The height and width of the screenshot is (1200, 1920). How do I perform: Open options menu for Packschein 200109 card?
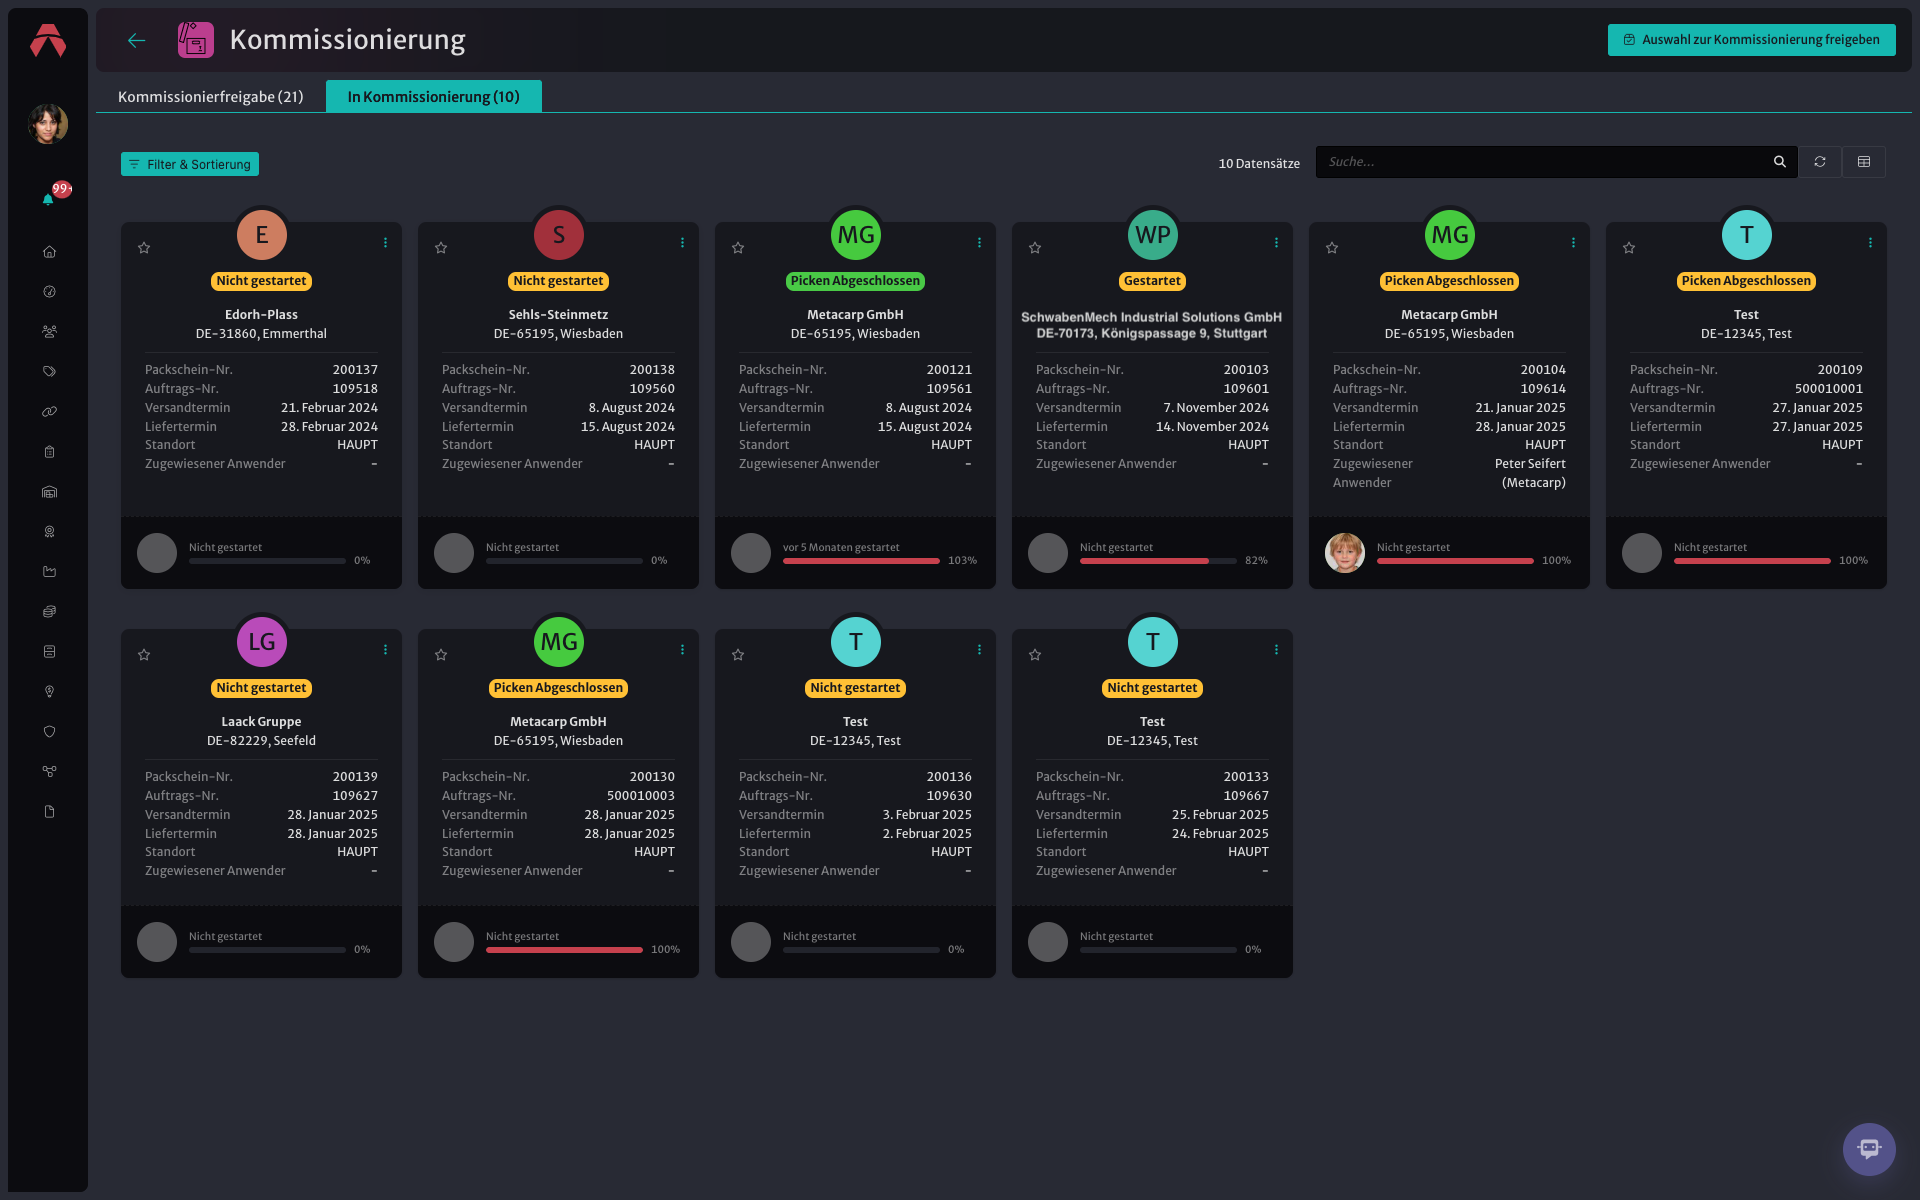point(1870,243)
